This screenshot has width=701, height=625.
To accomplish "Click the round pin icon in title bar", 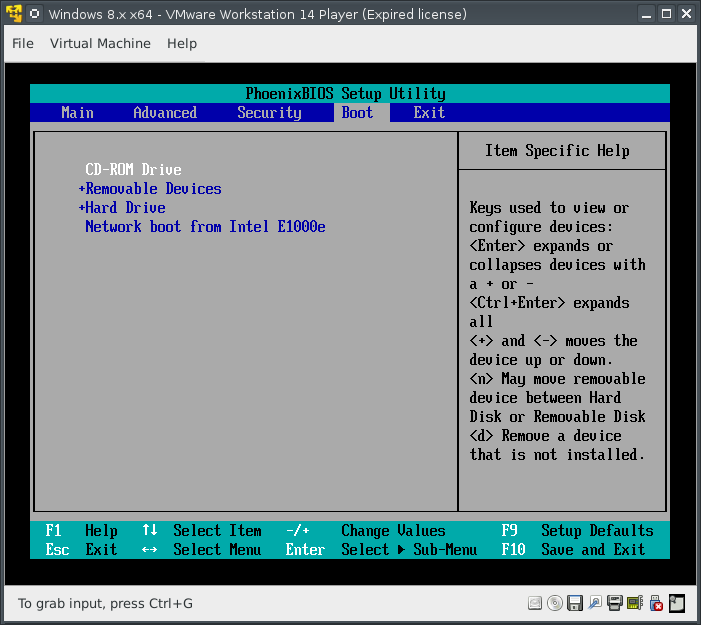I will (x=34, y=14).
